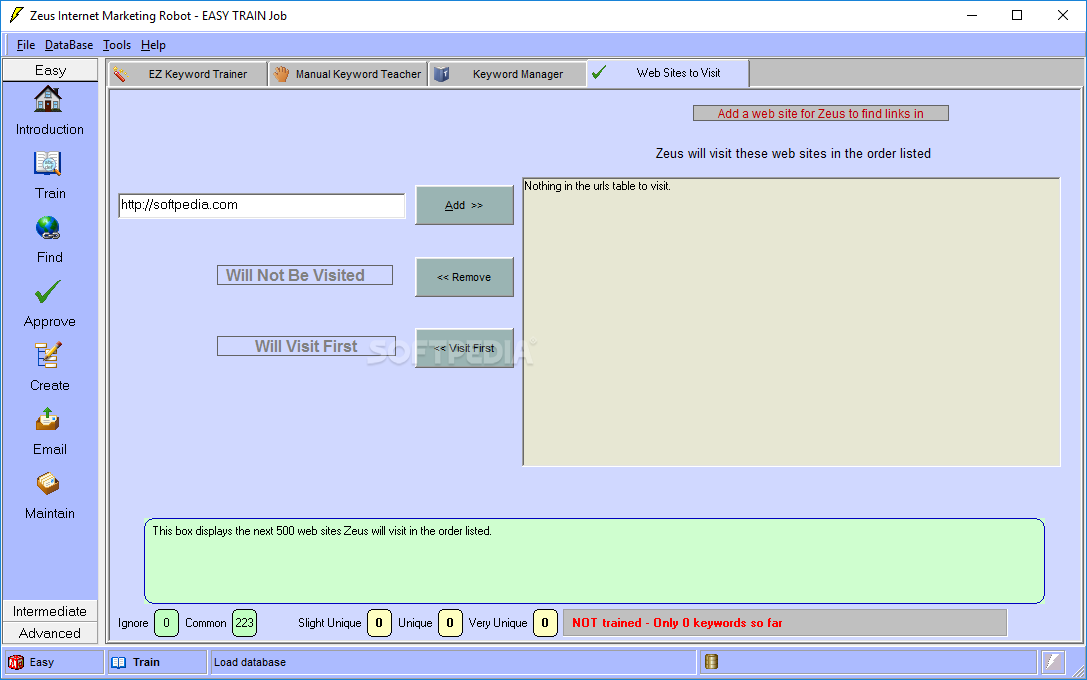Open the Find globe icon
Viewport: 1087px width, 680px height.
click(x=48, y=228)
